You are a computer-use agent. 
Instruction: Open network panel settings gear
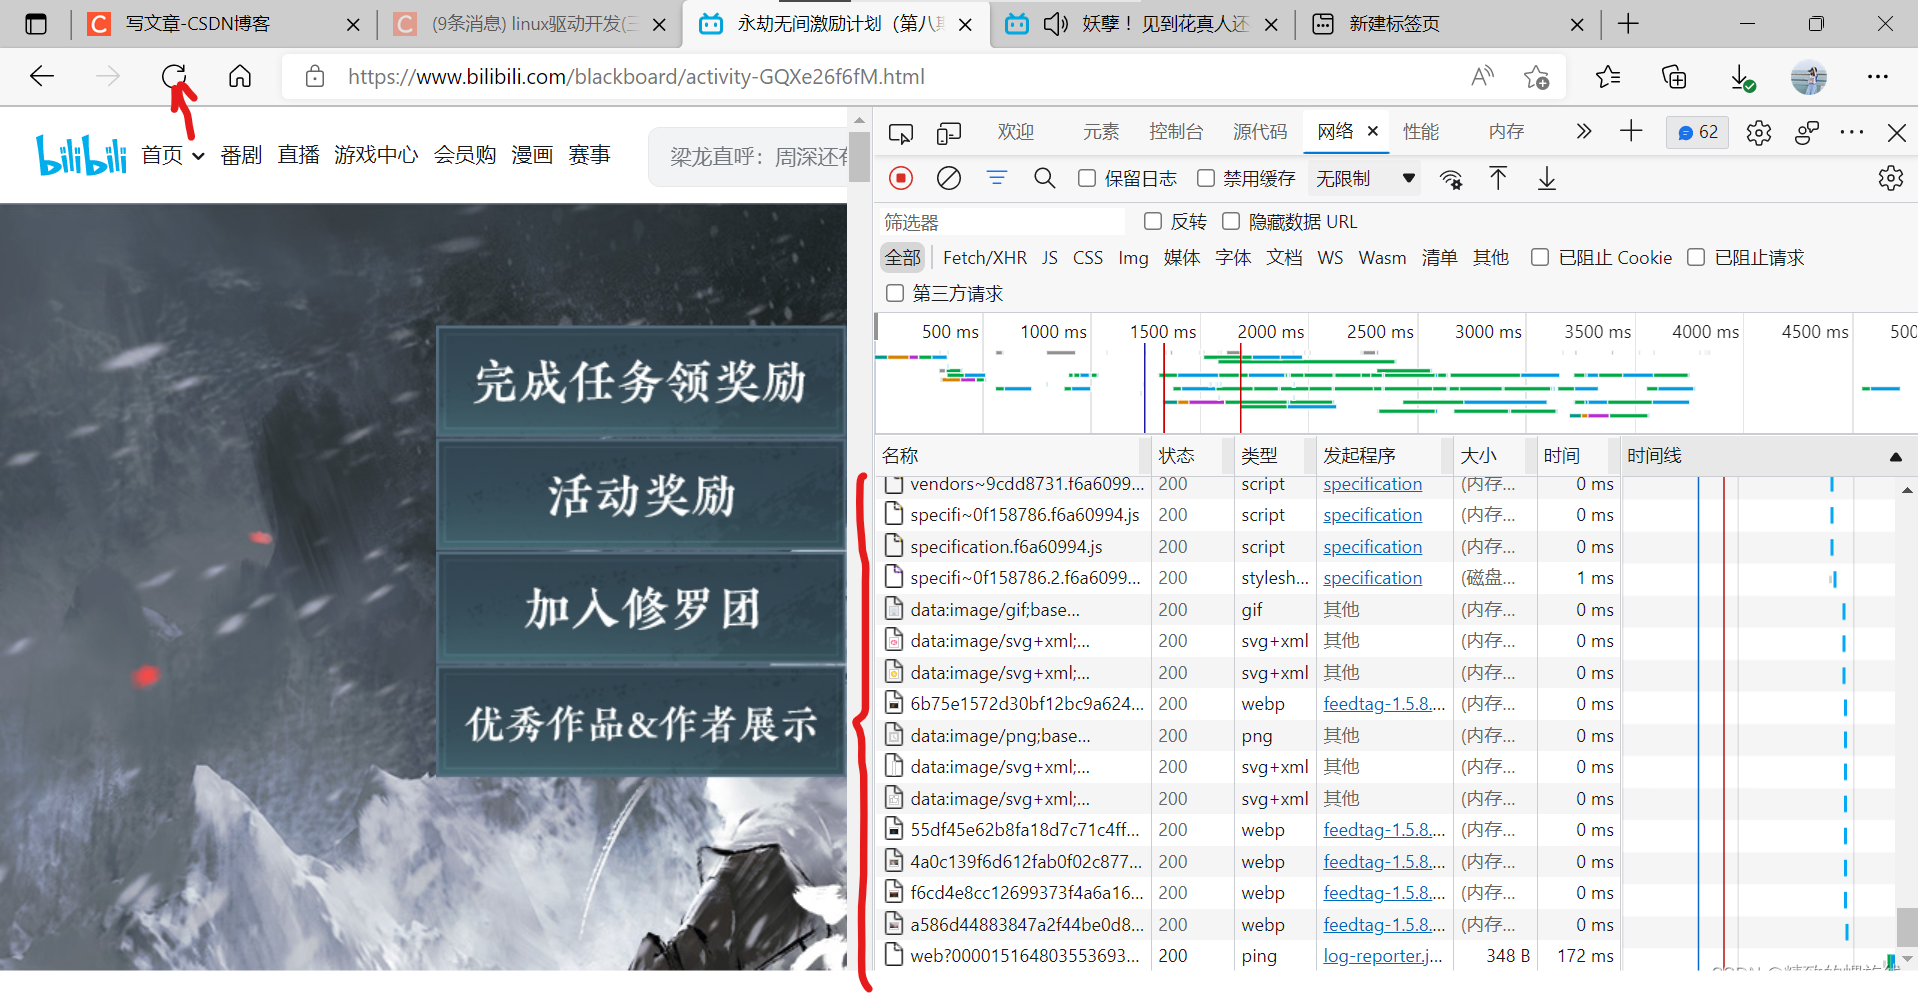click(x=1890, y=178)
